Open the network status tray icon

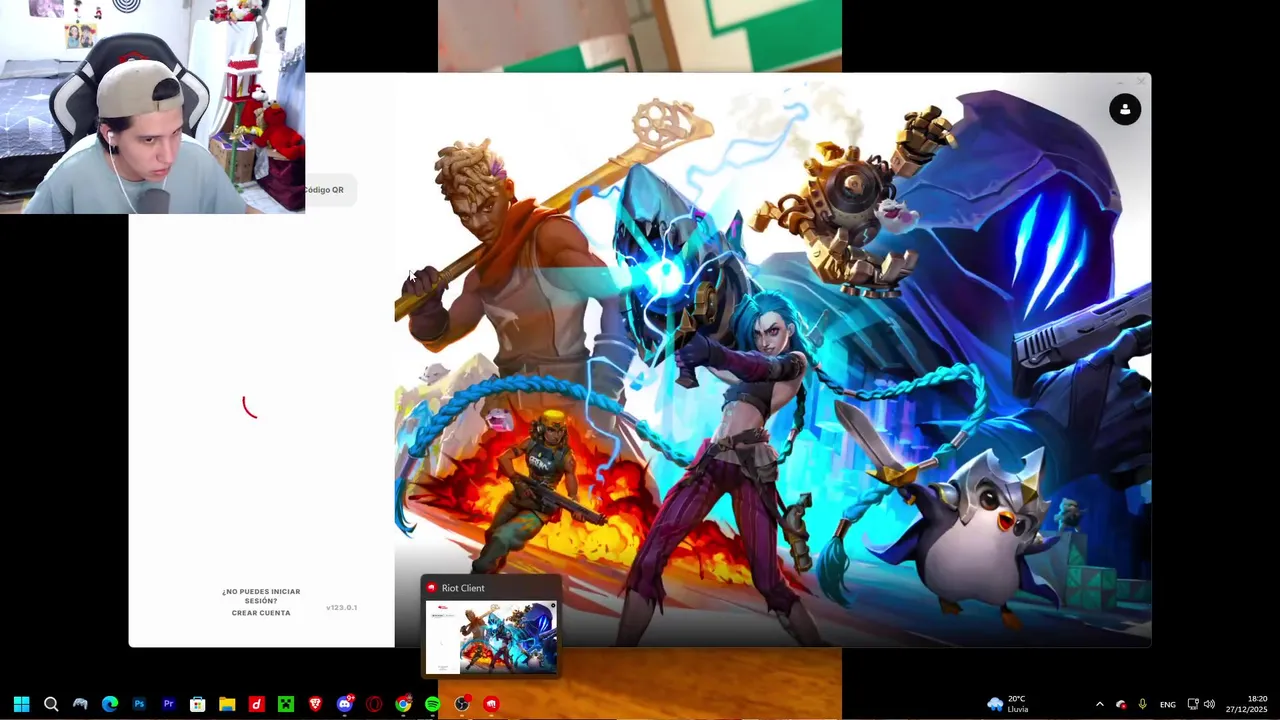click(1193, 704)
